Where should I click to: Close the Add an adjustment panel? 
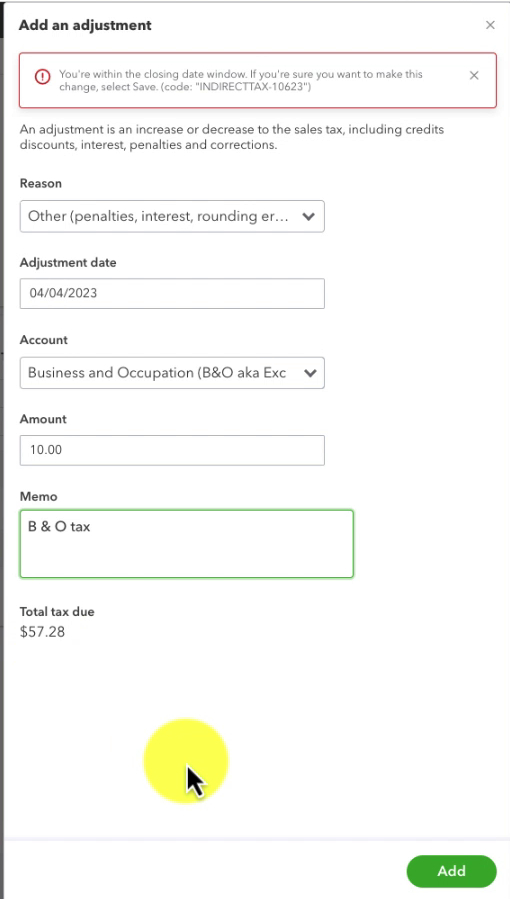[490, 25]
